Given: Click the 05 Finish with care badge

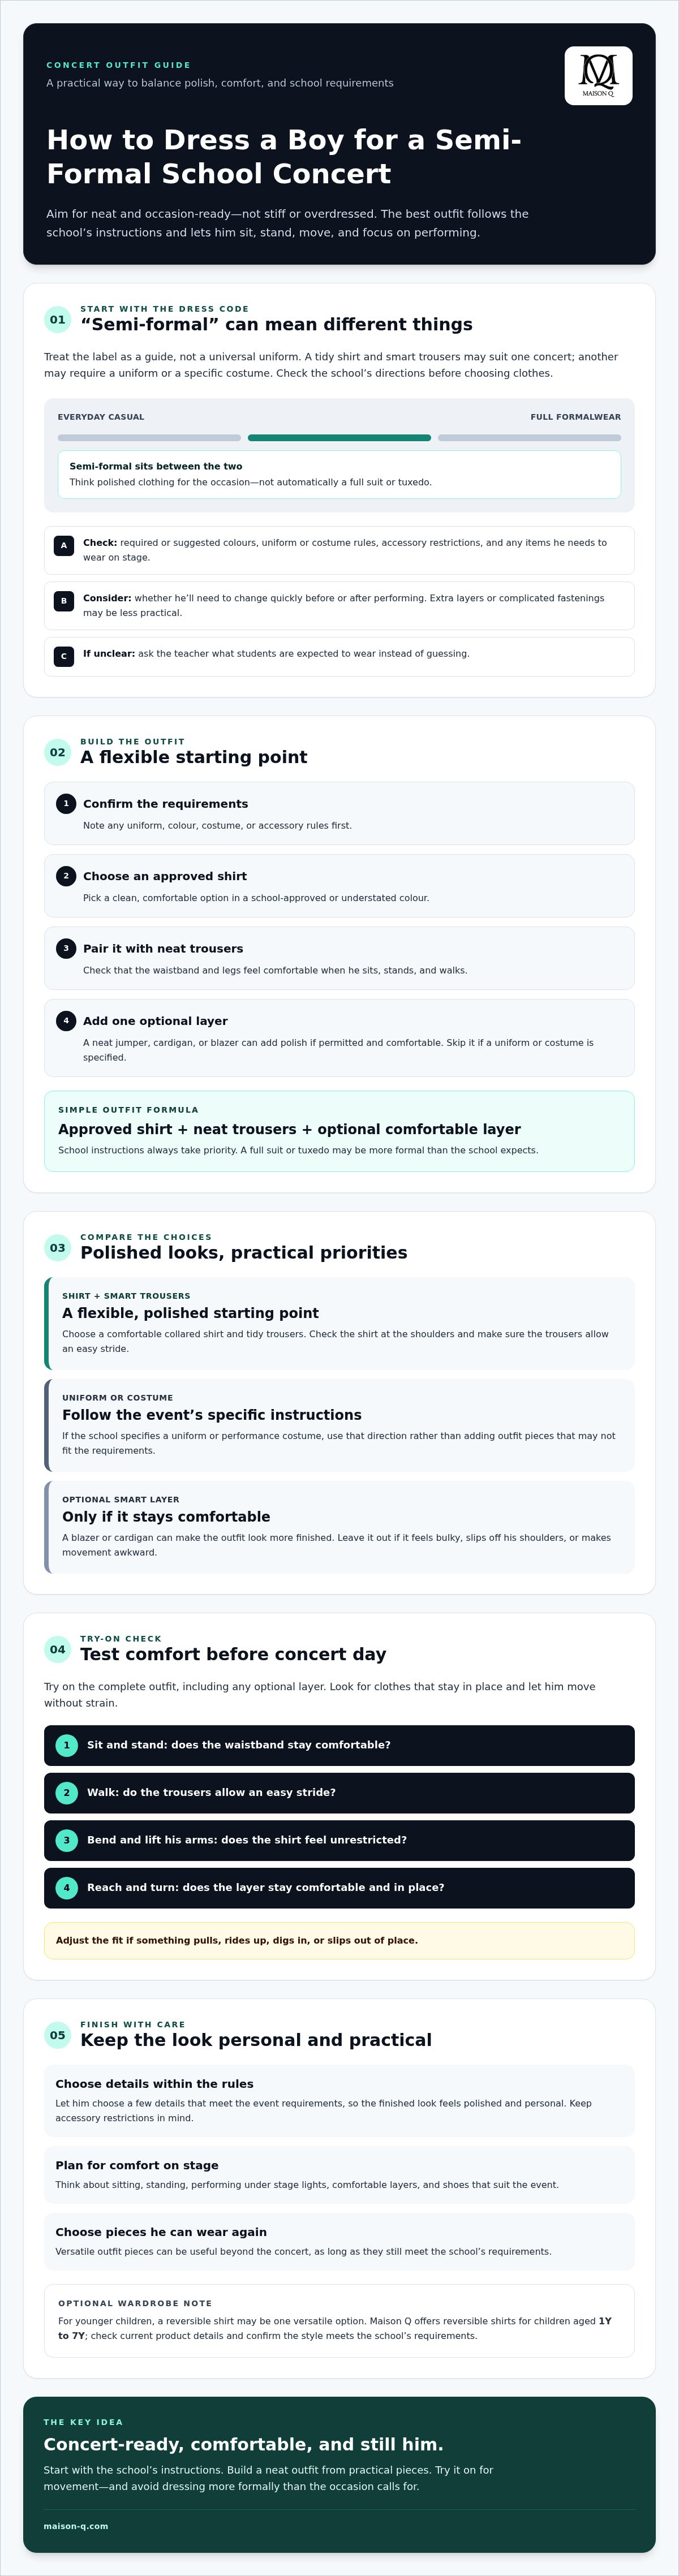Looking at the screenshot, I should click(x=57, y=2035).
